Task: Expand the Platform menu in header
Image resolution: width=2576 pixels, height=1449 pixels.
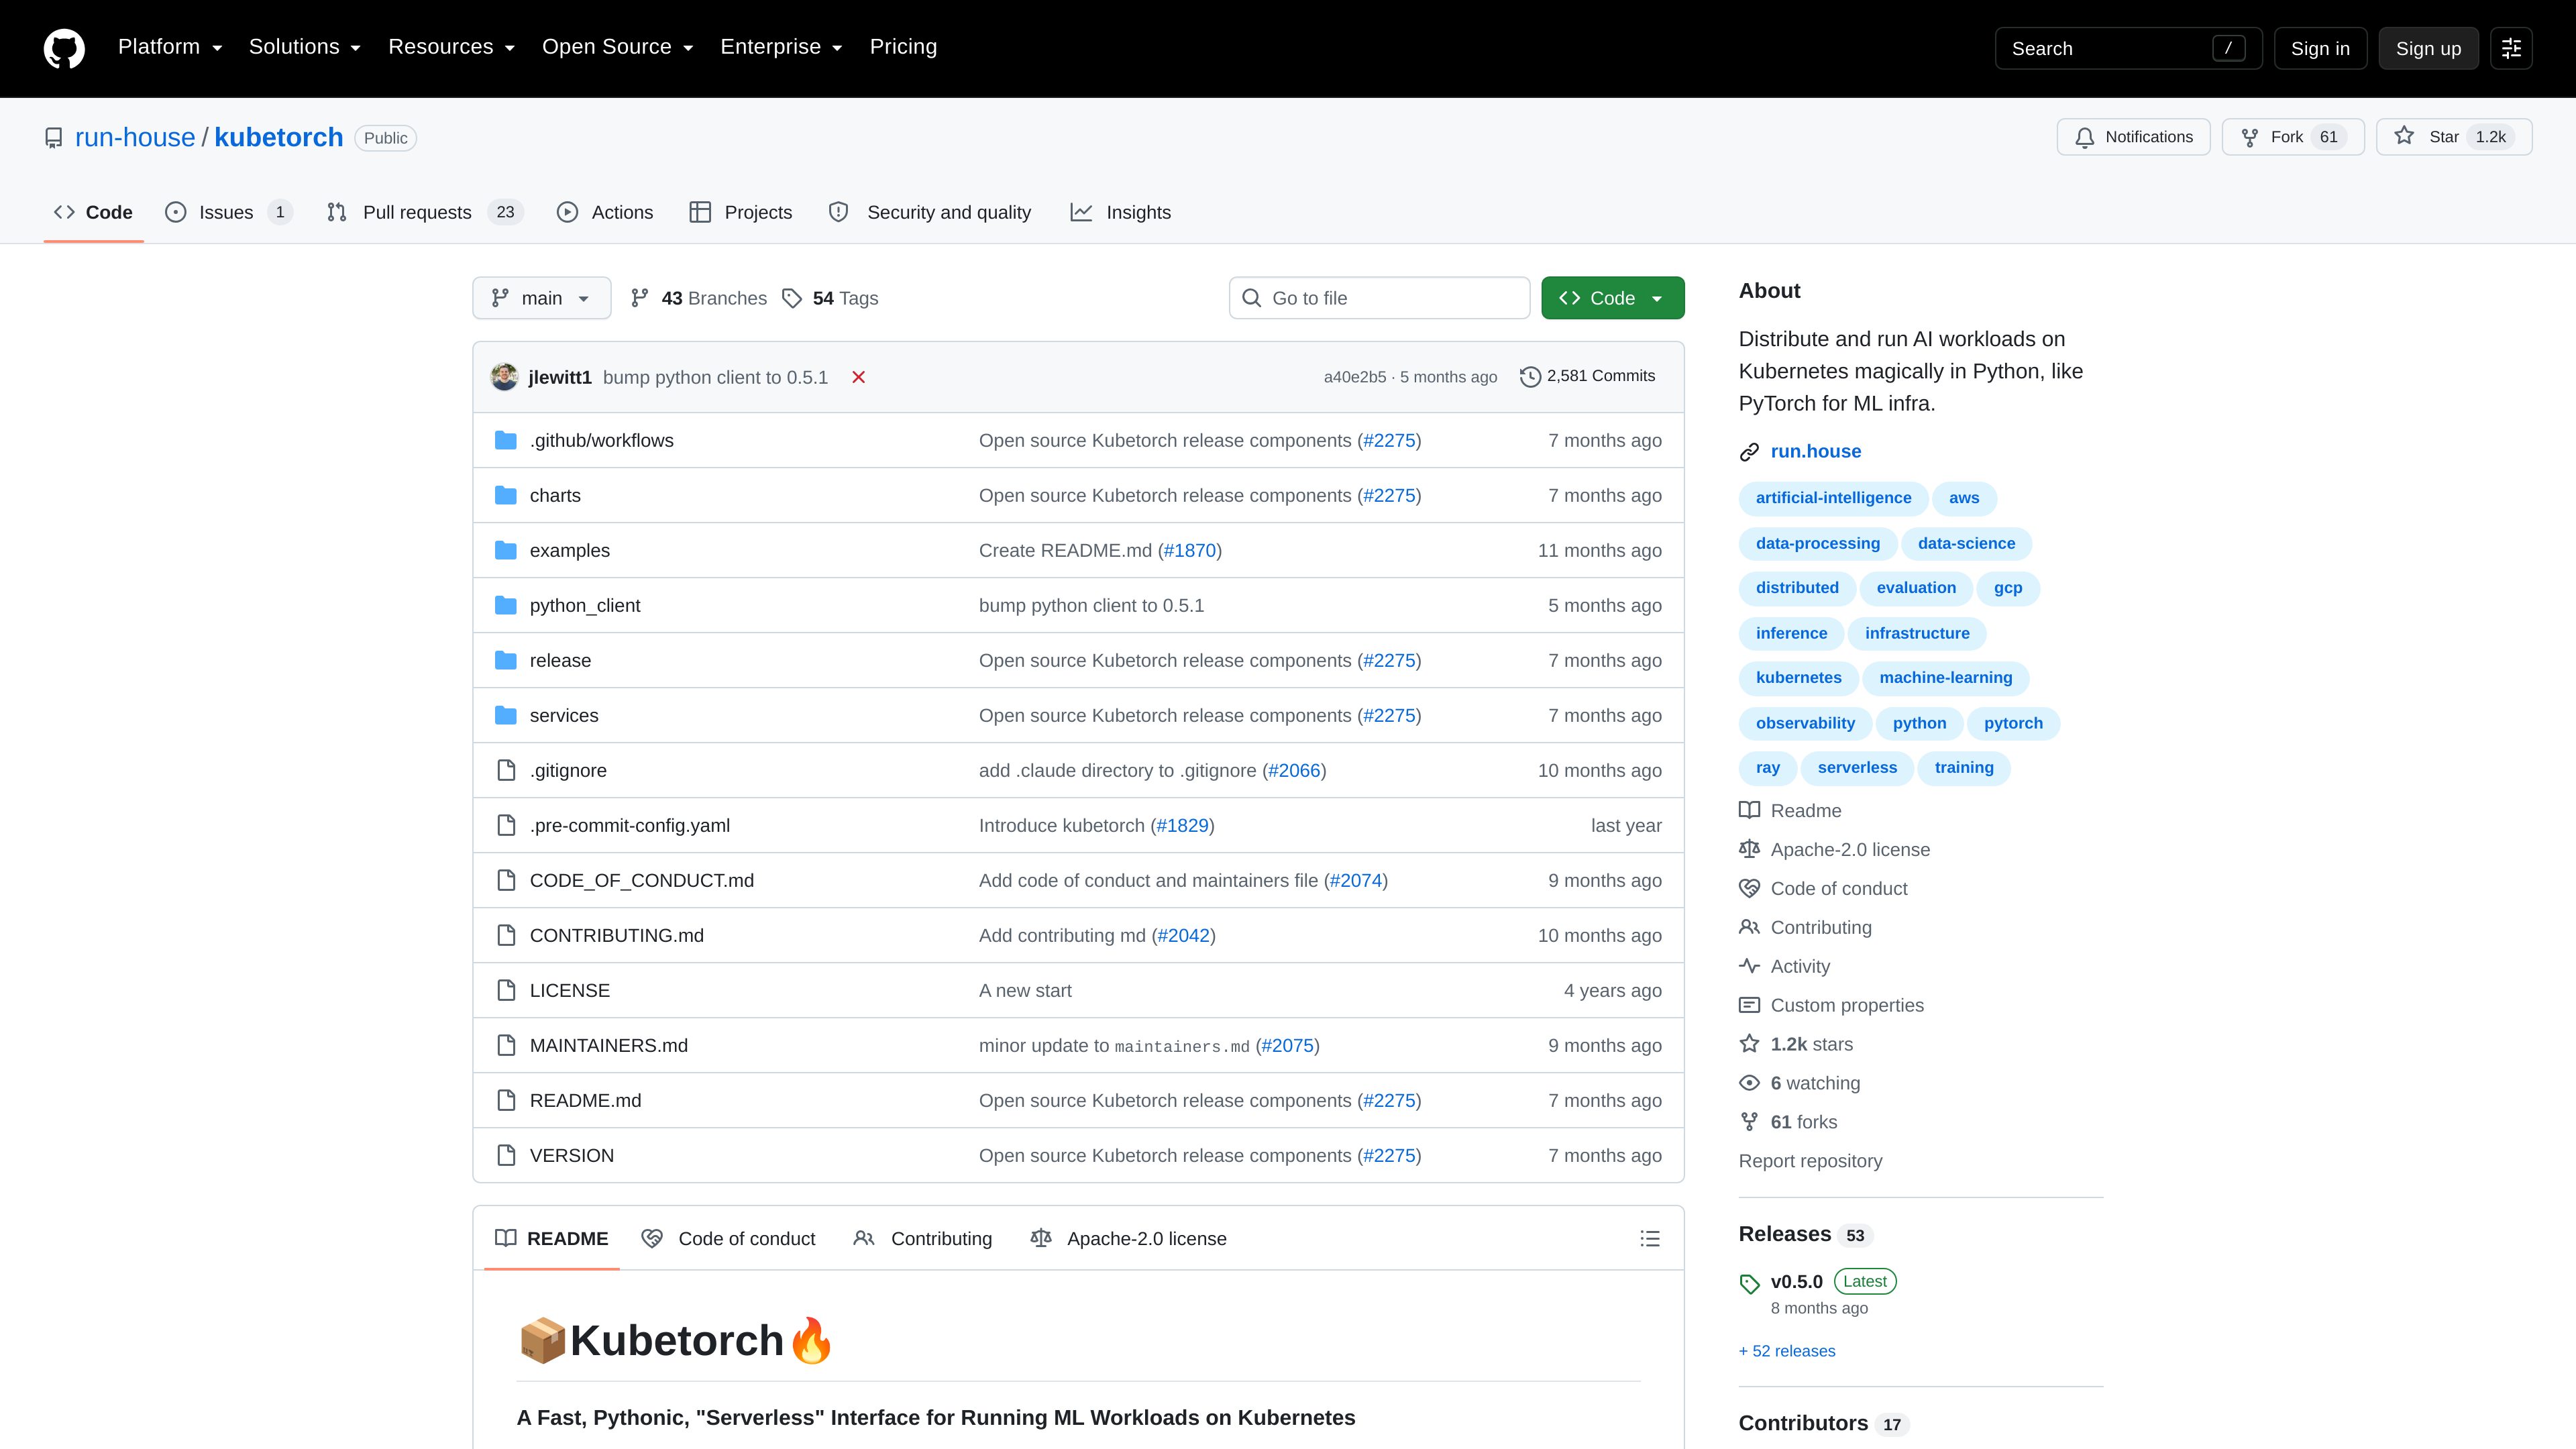Action: [x=170, y=47]
